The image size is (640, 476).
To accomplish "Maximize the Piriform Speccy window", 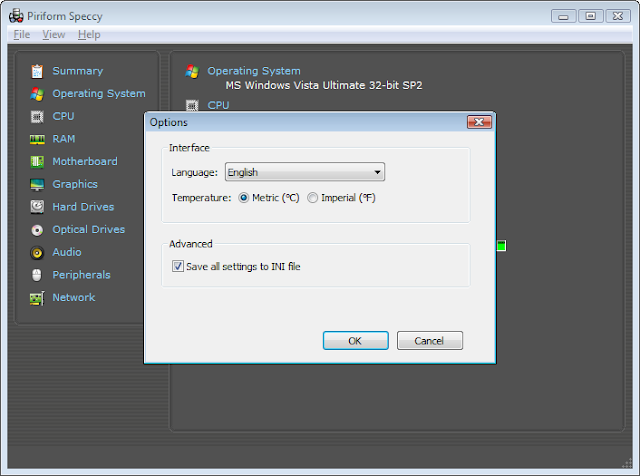I will (x=591, y=16).
